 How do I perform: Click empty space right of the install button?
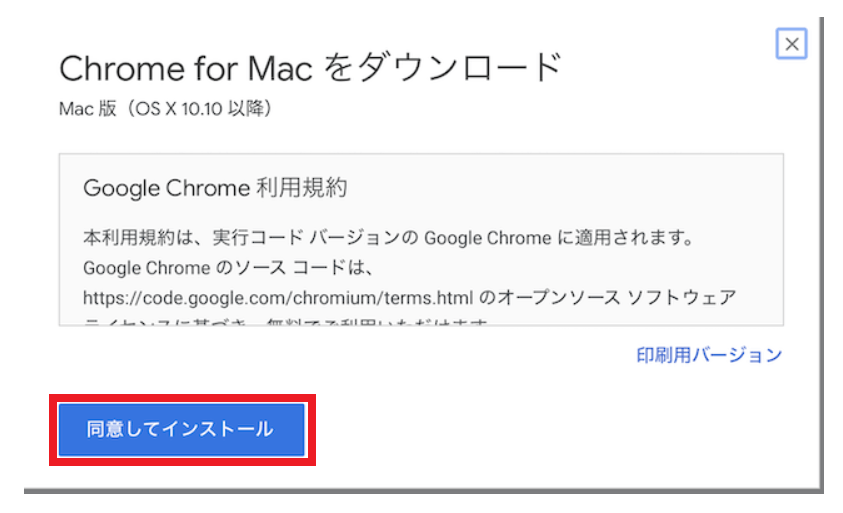(550, 430)
